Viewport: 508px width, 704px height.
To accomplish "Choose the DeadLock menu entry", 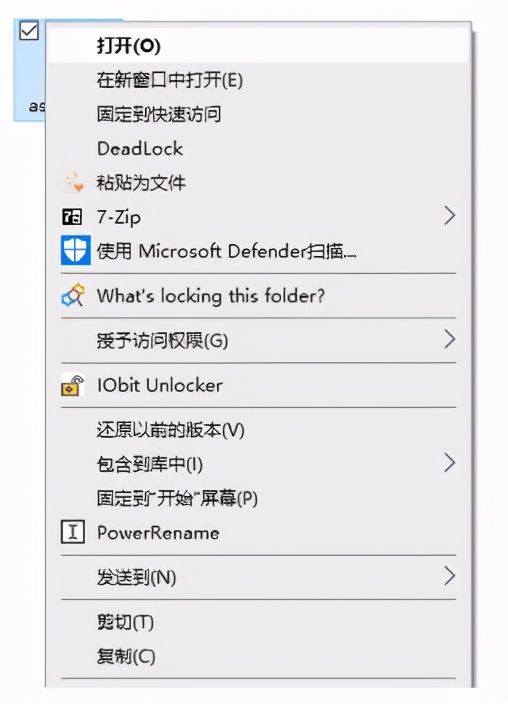I will point(258,149).
